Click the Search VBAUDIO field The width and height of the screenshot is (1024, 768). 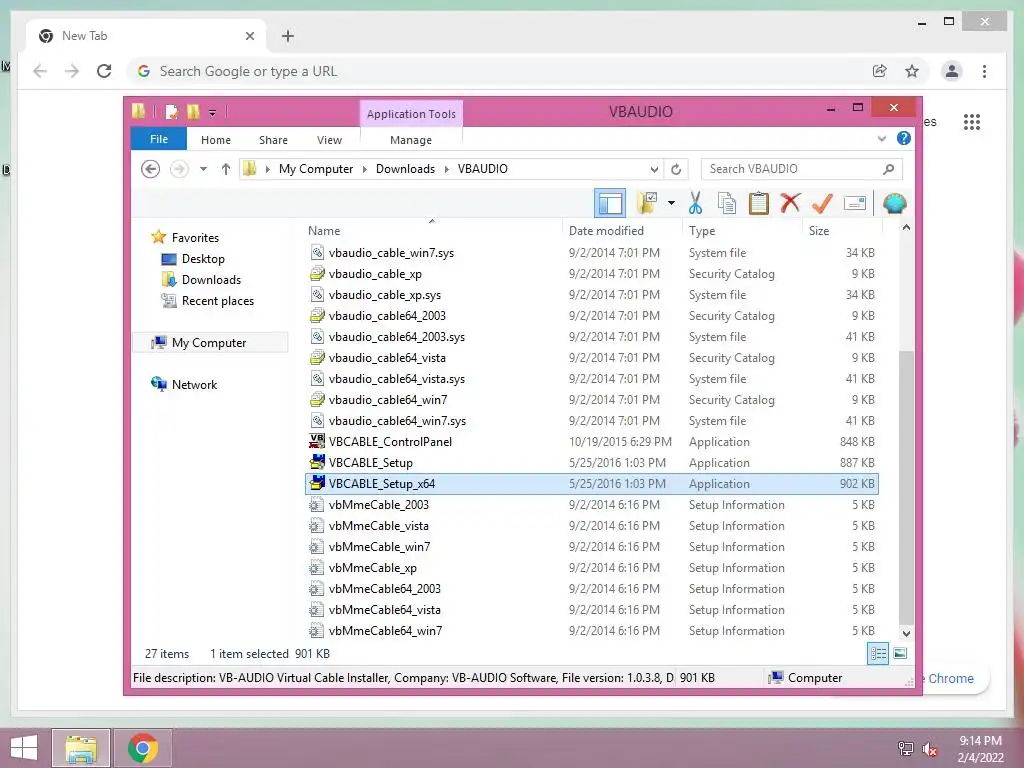coord(801,169)
